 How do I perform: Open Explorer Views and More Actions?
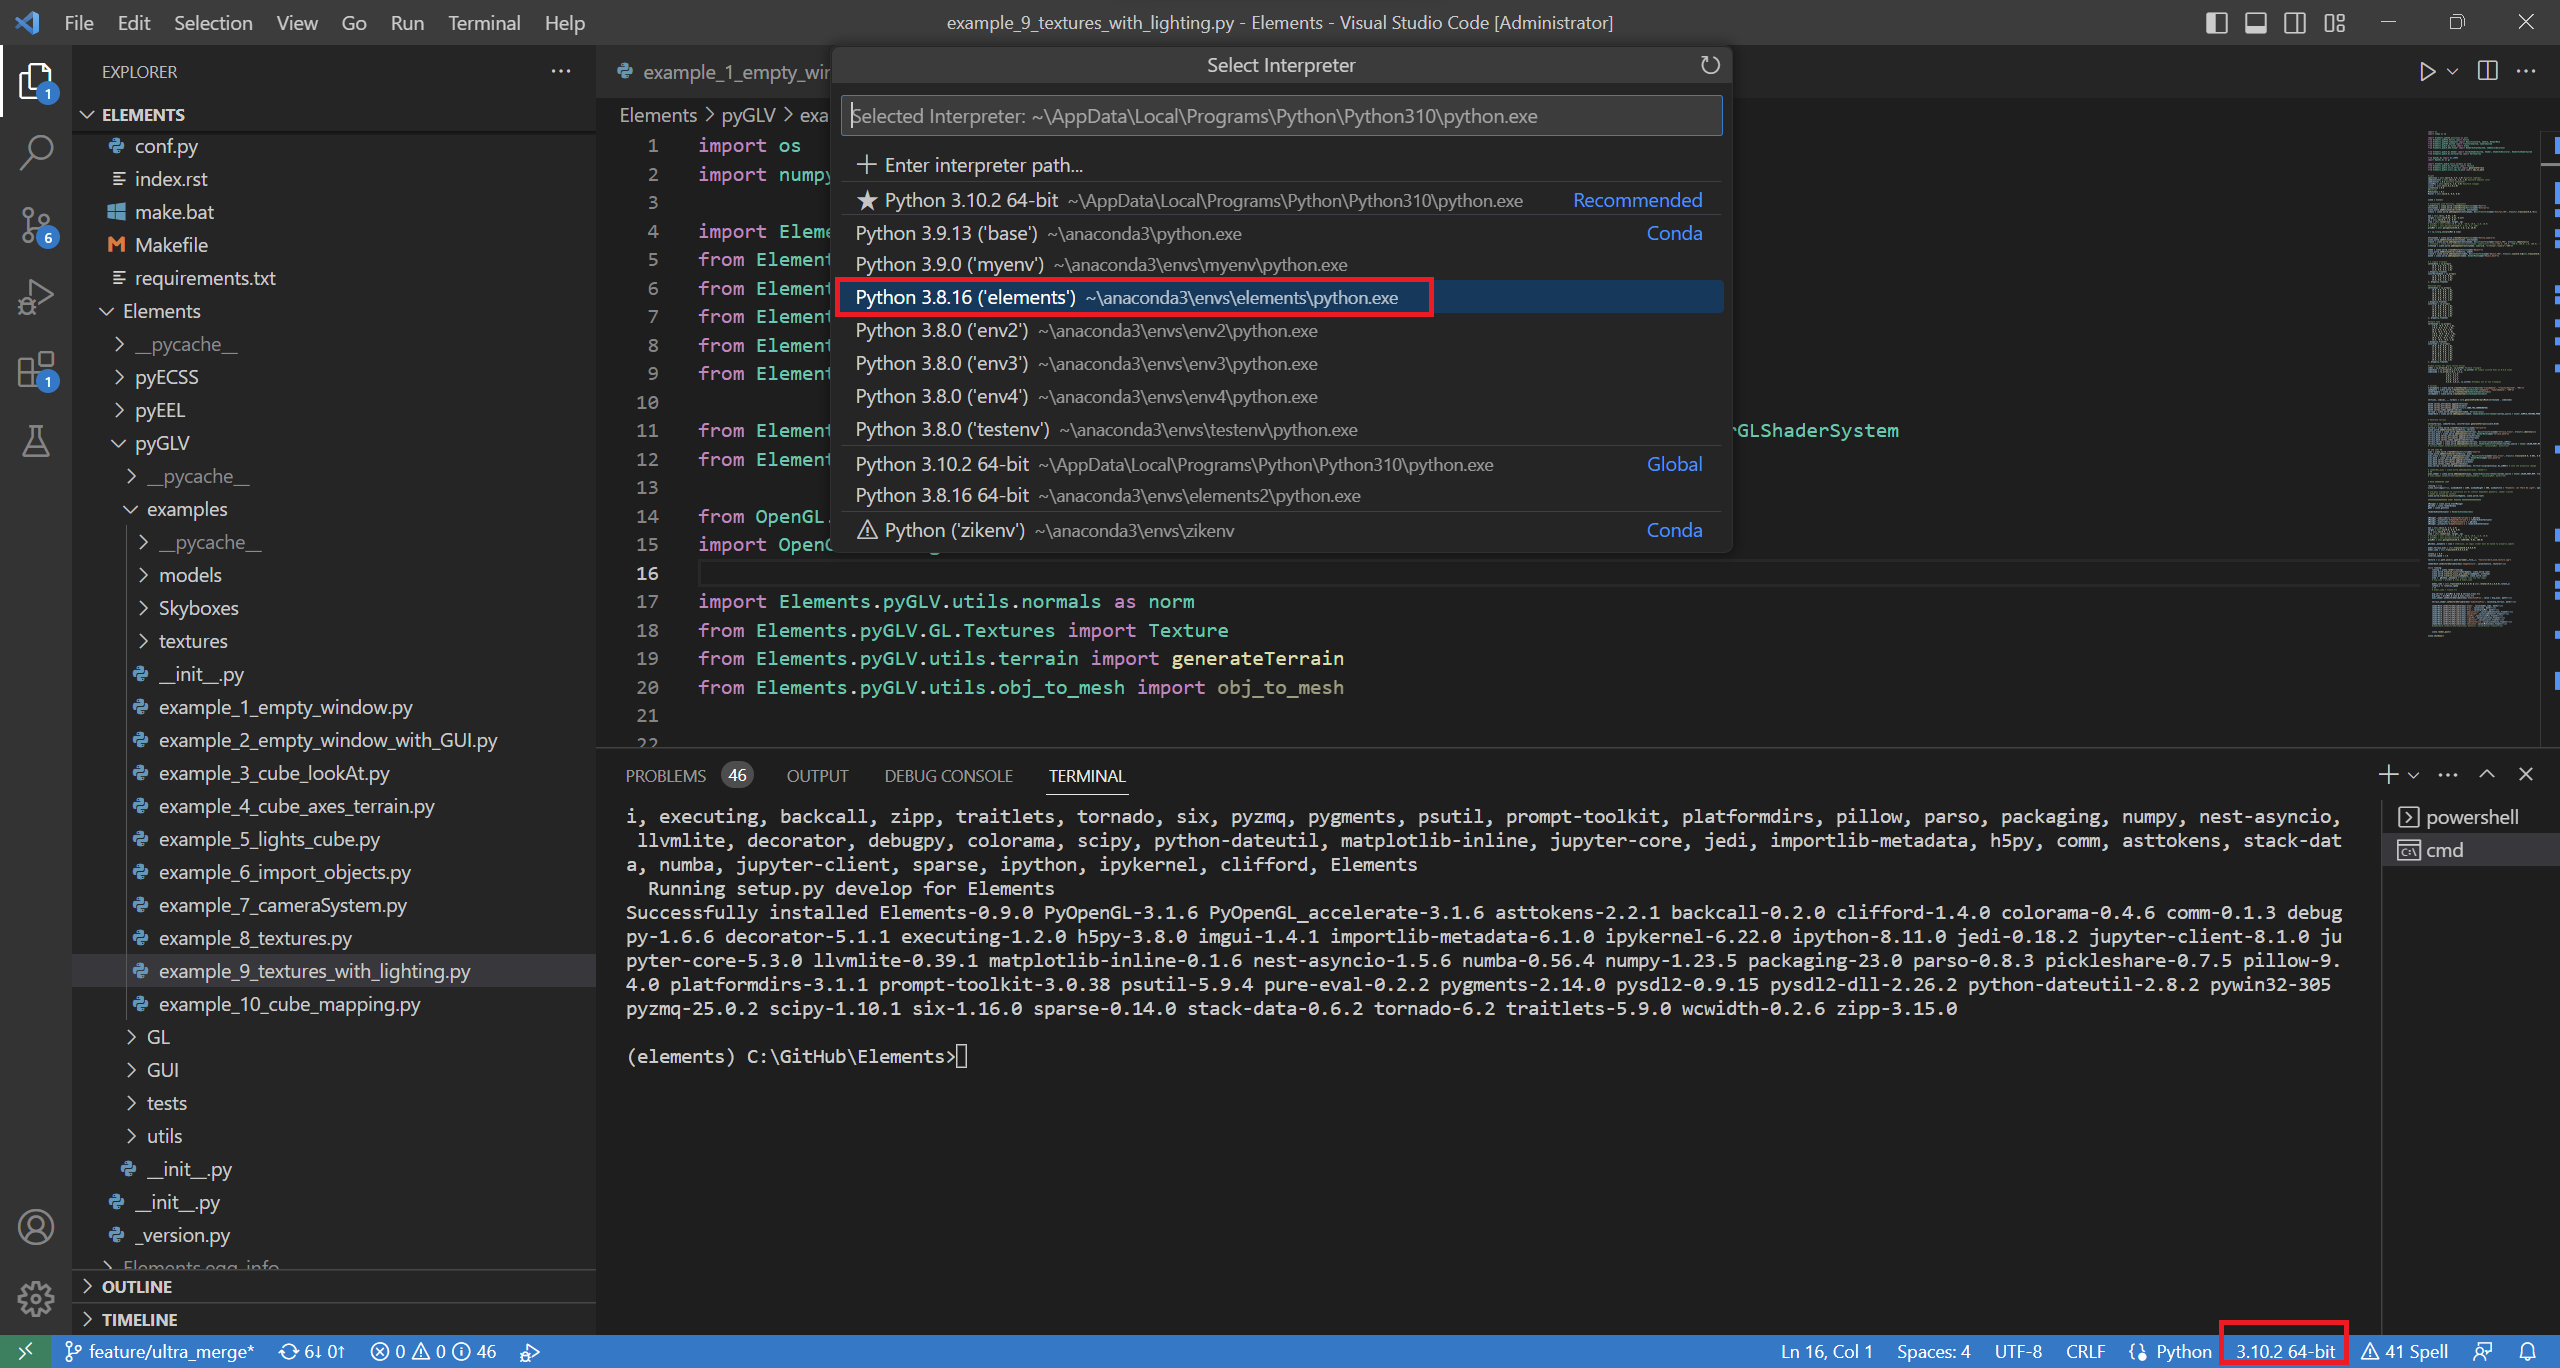[x=561, y=71]
